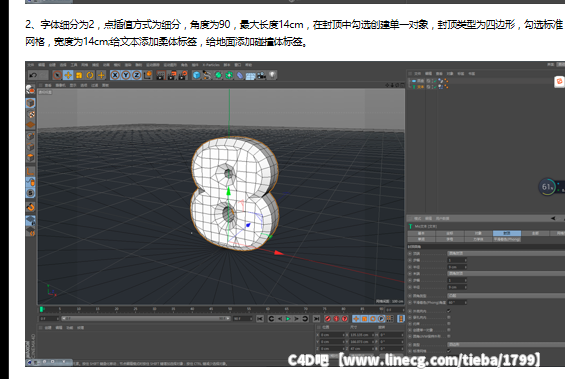Open the Basic tab in attribute manager
This screenshot has width=574, height=379.
click(x=421, y=233)
